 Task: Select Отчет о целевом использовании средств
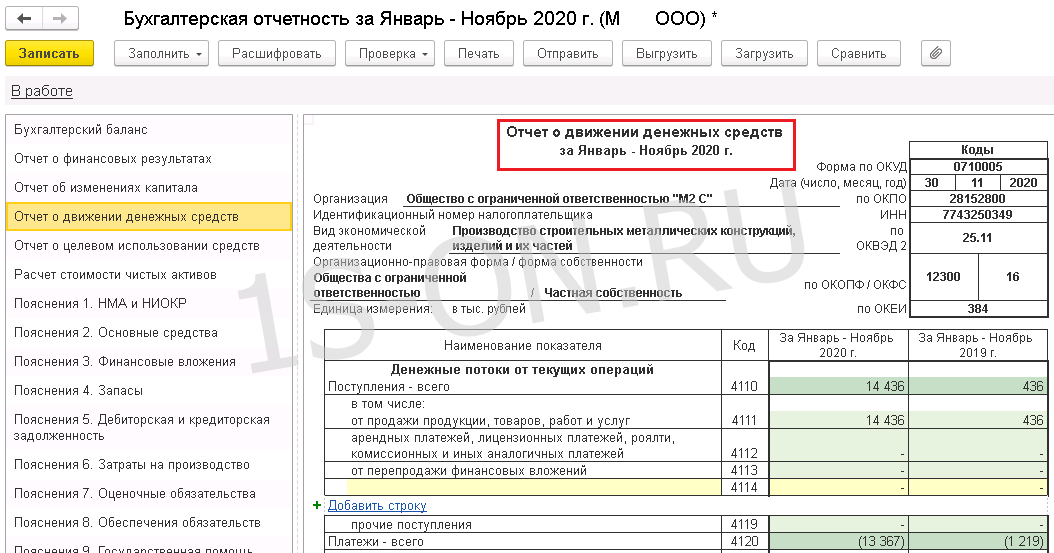click(149, 245)
